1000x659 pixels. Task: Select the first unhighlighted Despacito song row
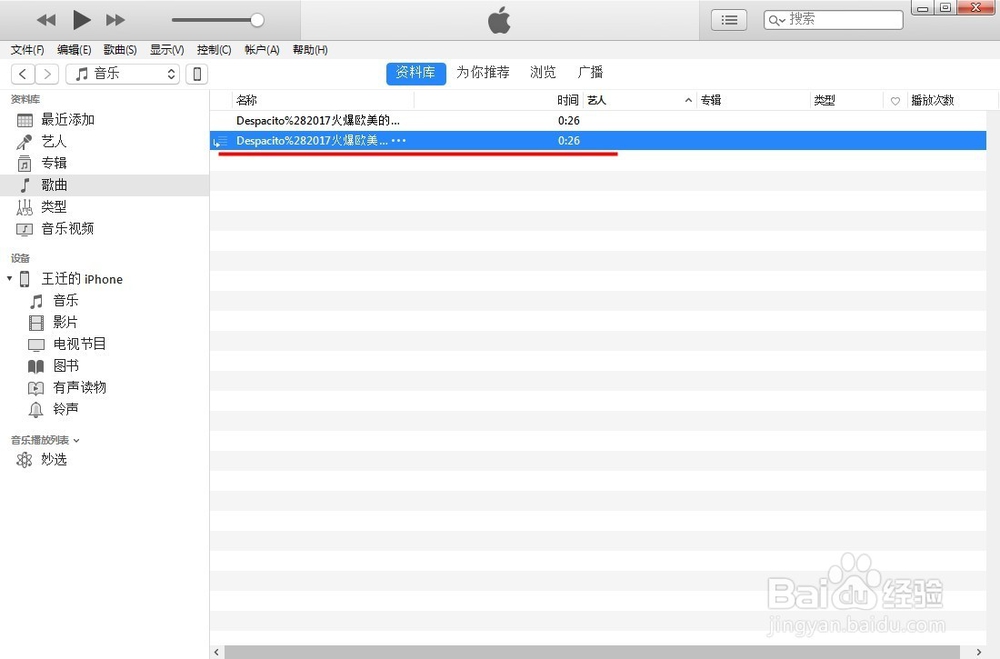coord(598,121)
